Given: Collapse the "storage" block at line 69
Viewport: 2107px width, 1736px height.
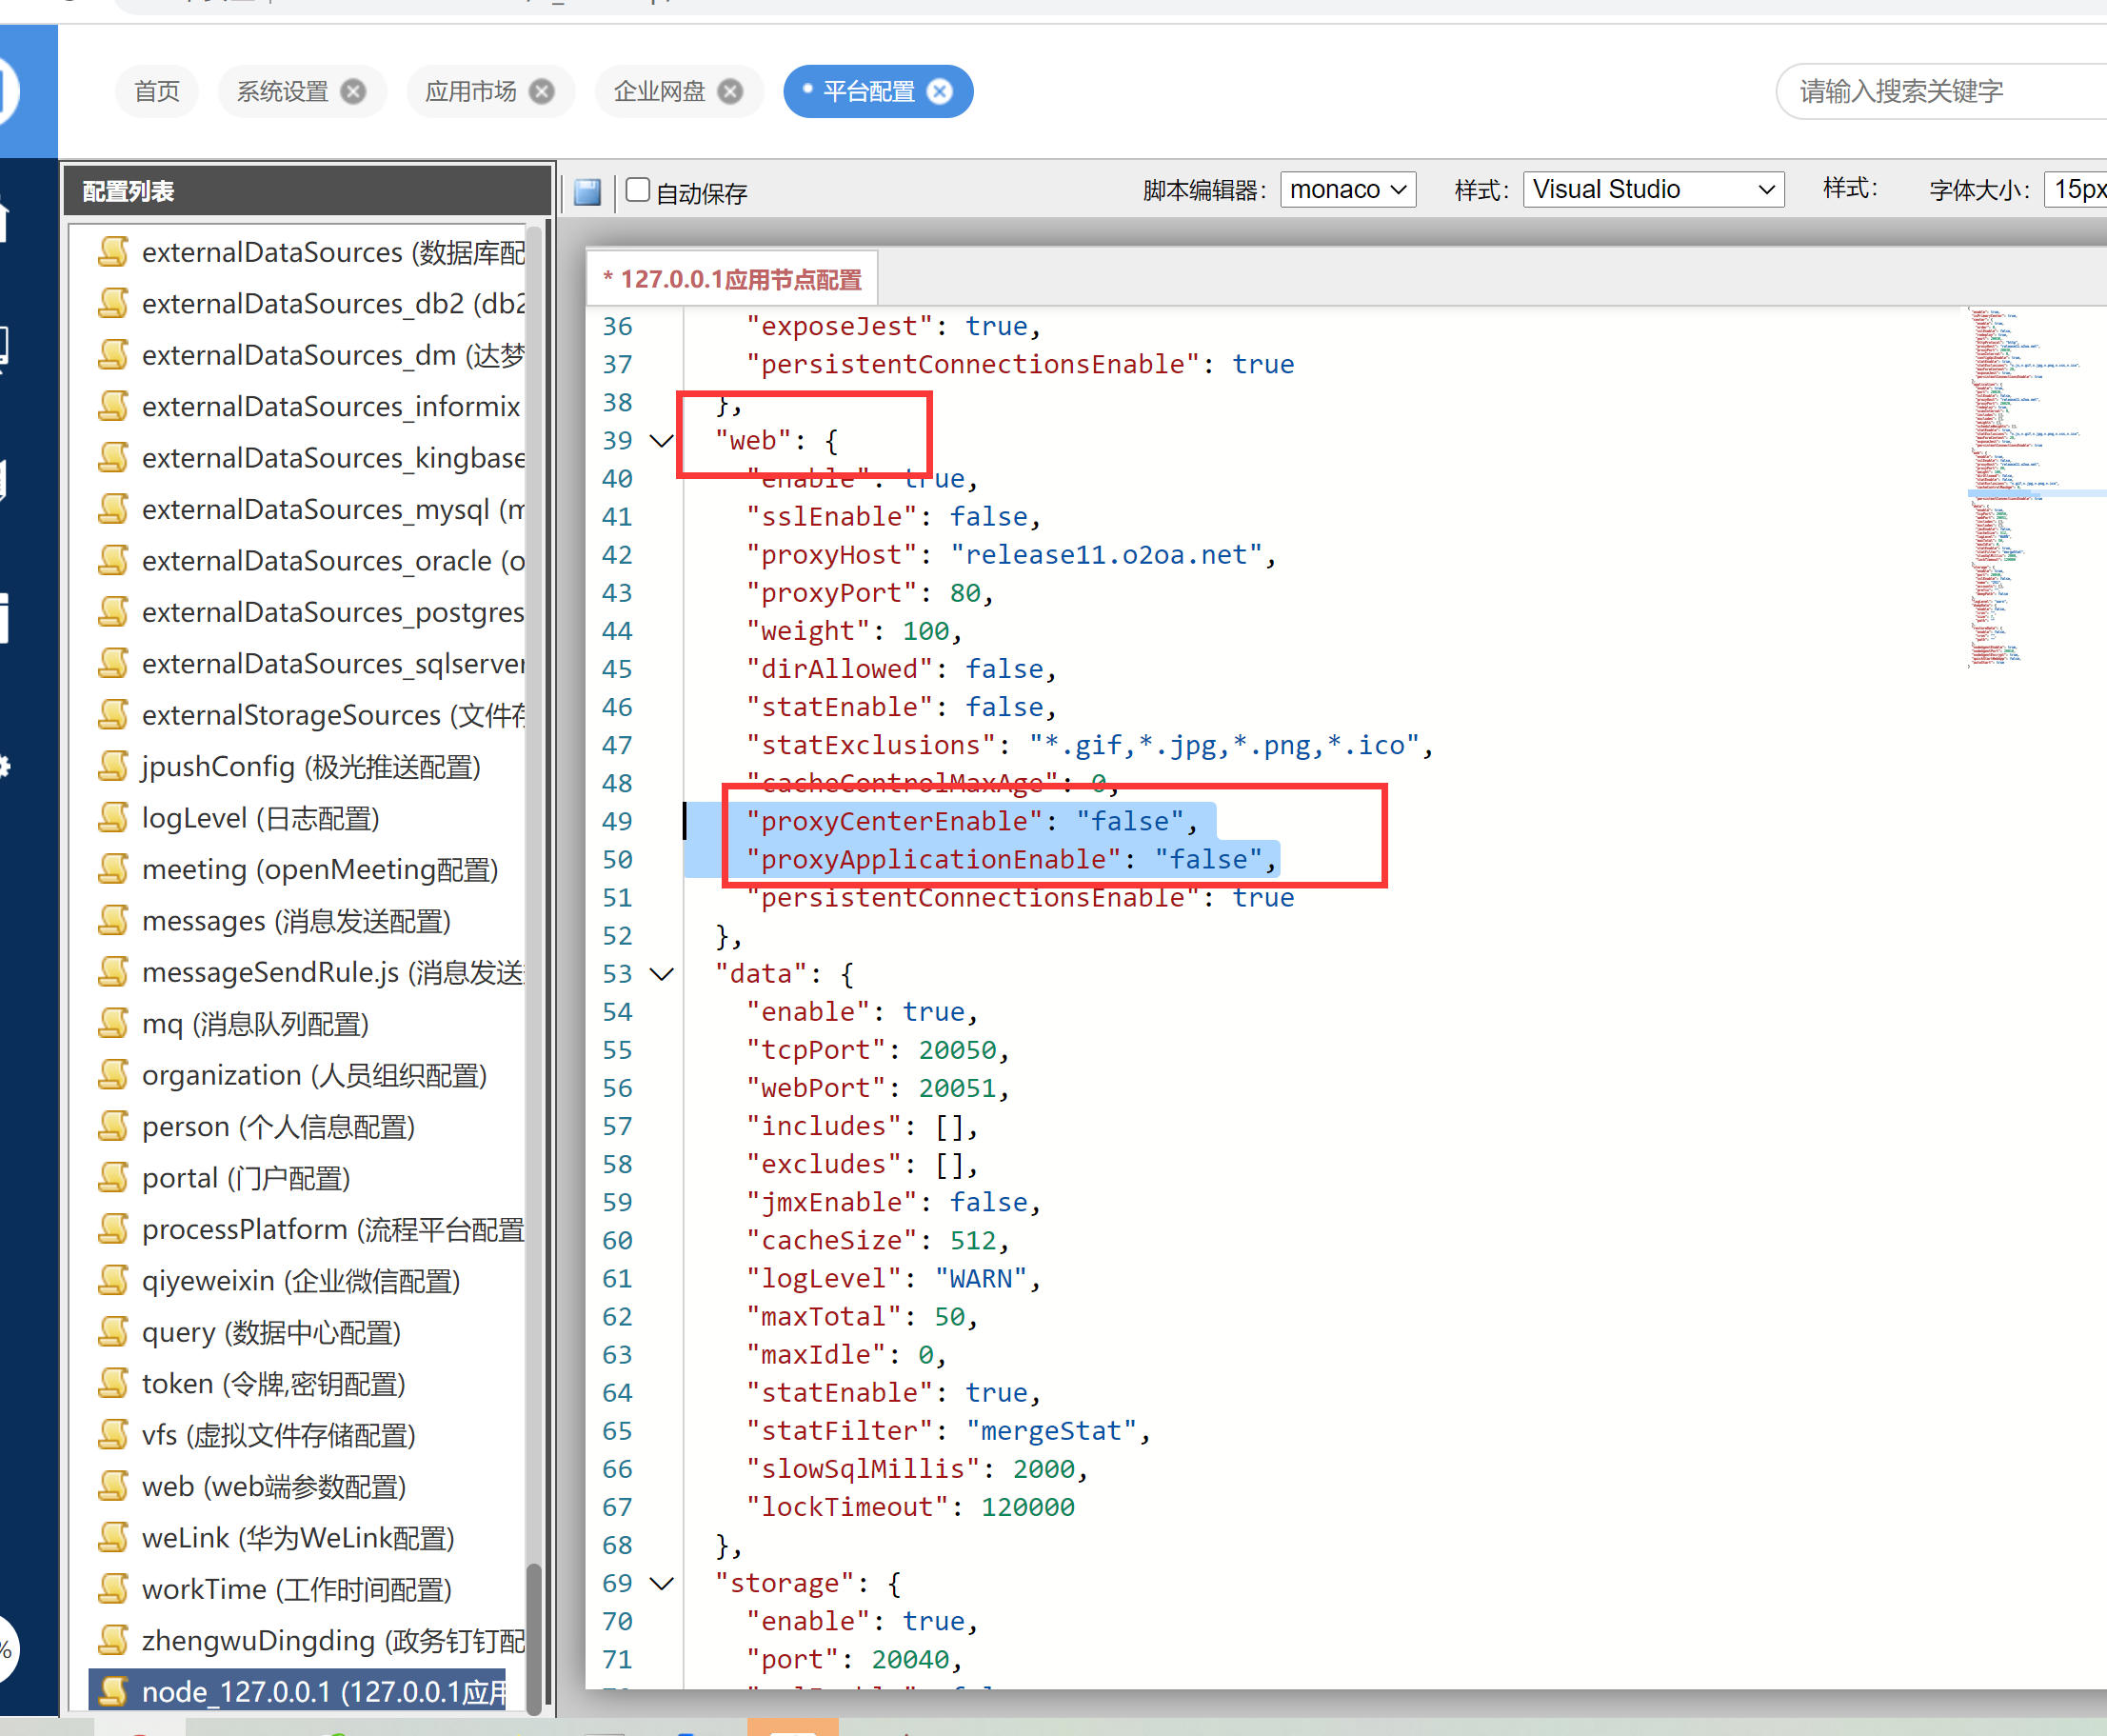Looking at the screenshot, I should pos(661,1583).
